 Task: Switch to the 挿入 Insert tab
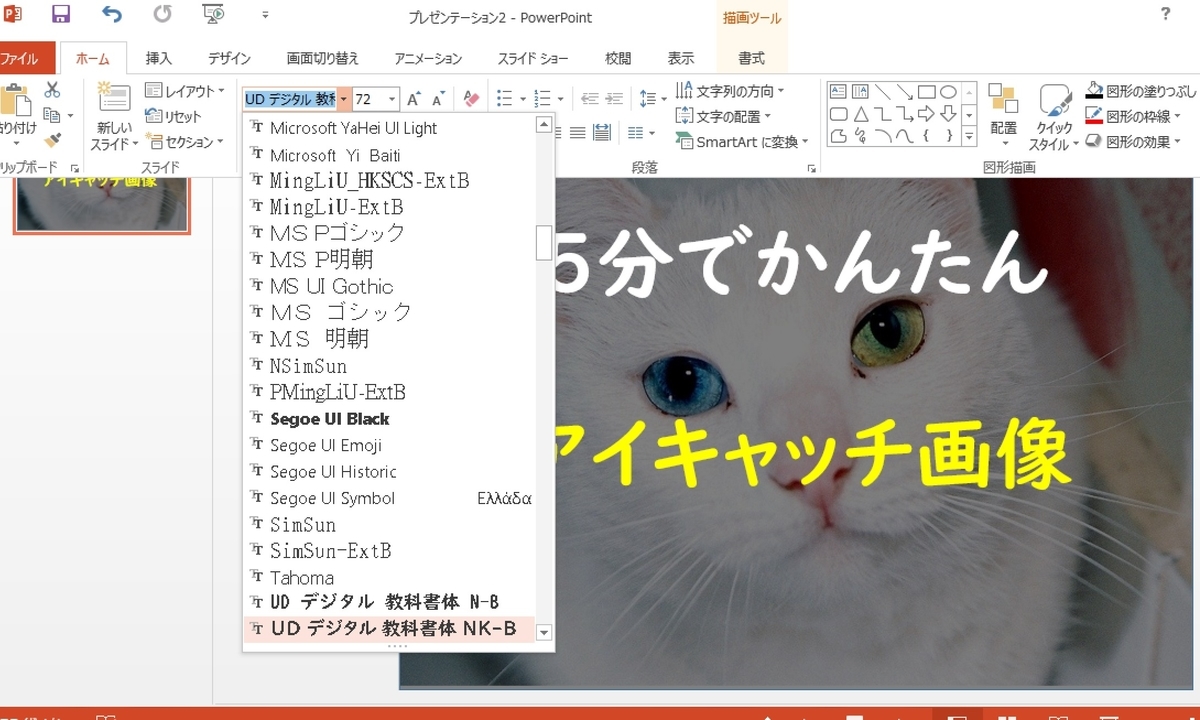pos(158,58)
